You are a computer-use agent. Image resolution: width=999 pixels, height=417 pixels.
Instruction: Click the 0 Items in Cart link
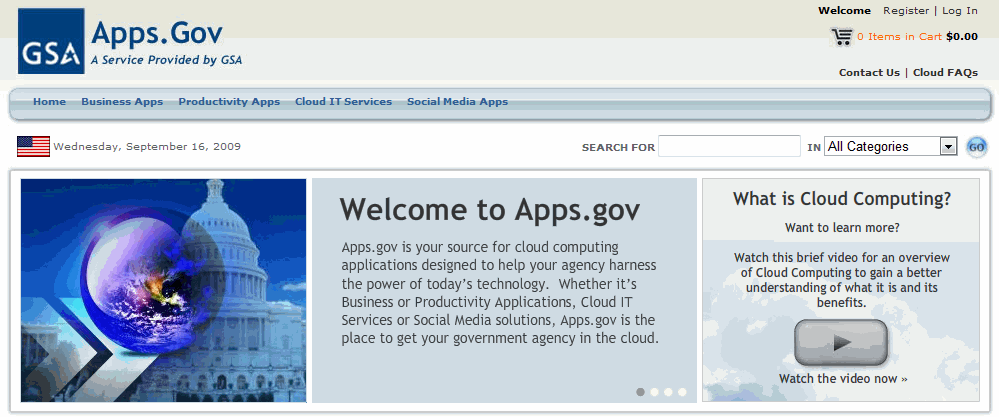click(x=899, y=37)
